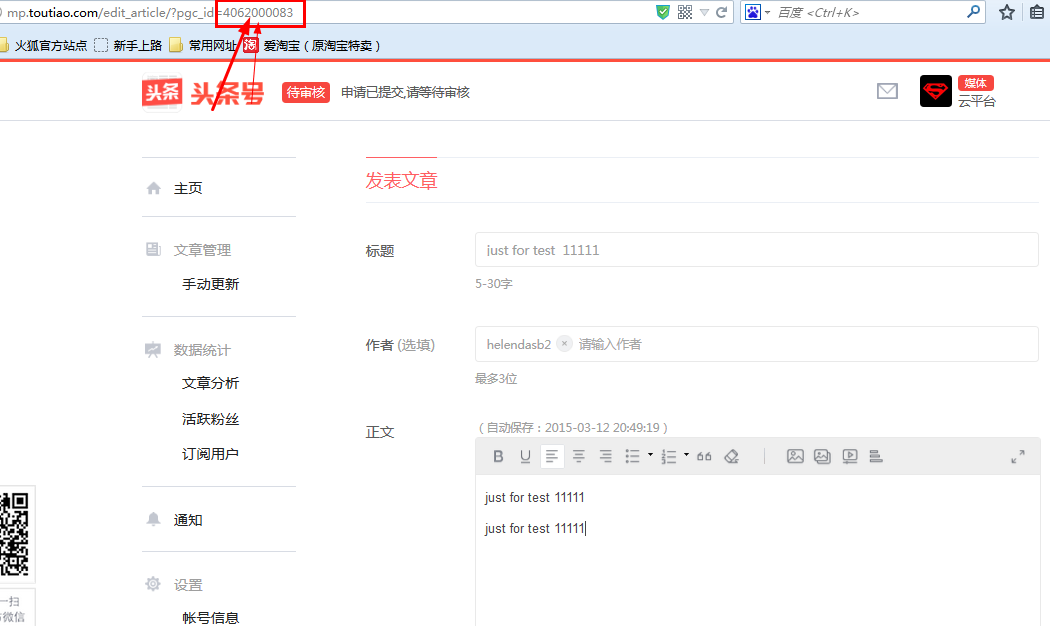This screenshot has width=1050, height=626.
Task: Align text right in the editor
Action: 605,457
